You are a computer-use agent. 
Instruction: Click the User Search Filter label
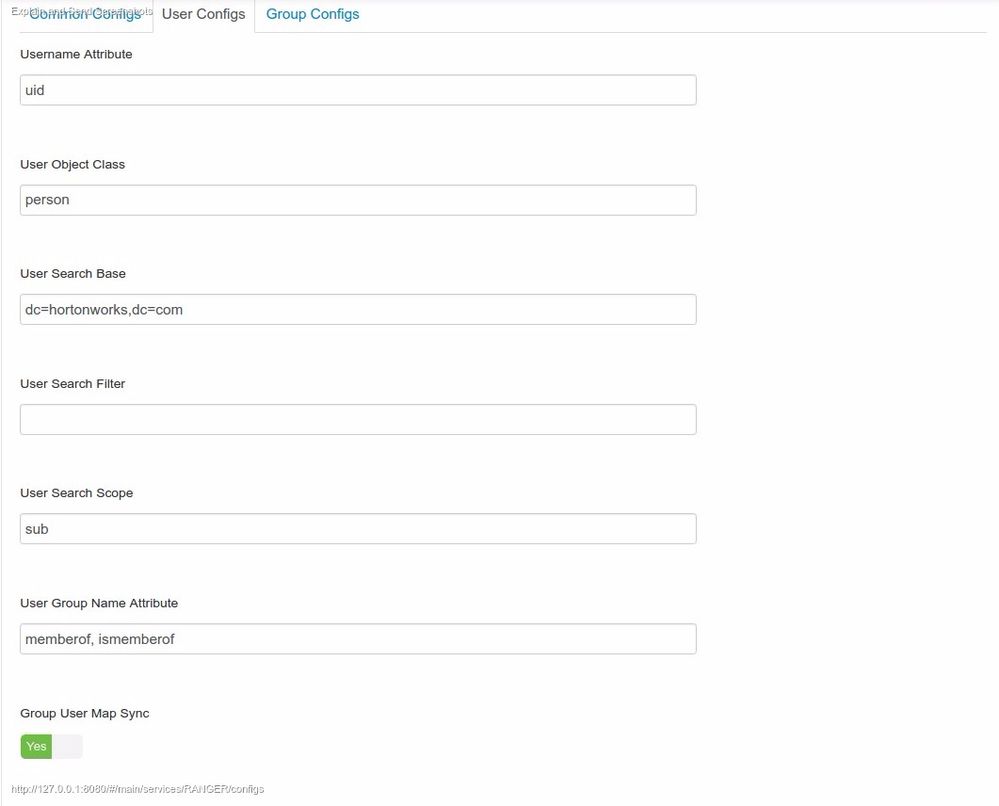coord(72,384)
